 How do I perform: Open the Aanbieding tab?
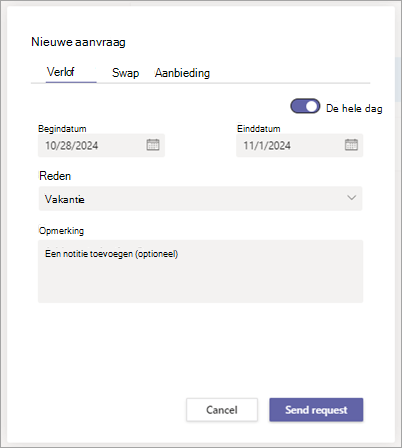click(182, 73)
